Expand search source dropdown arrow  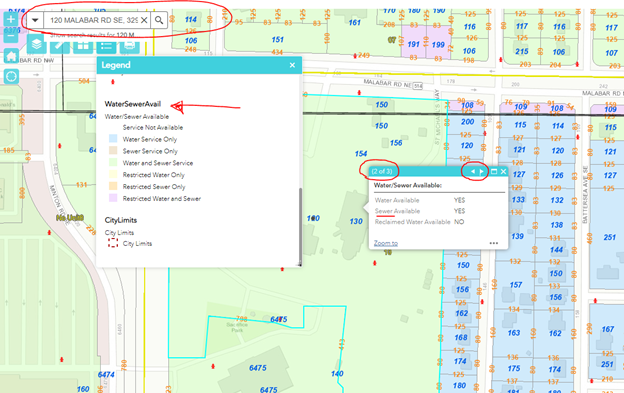click(35, 20)
